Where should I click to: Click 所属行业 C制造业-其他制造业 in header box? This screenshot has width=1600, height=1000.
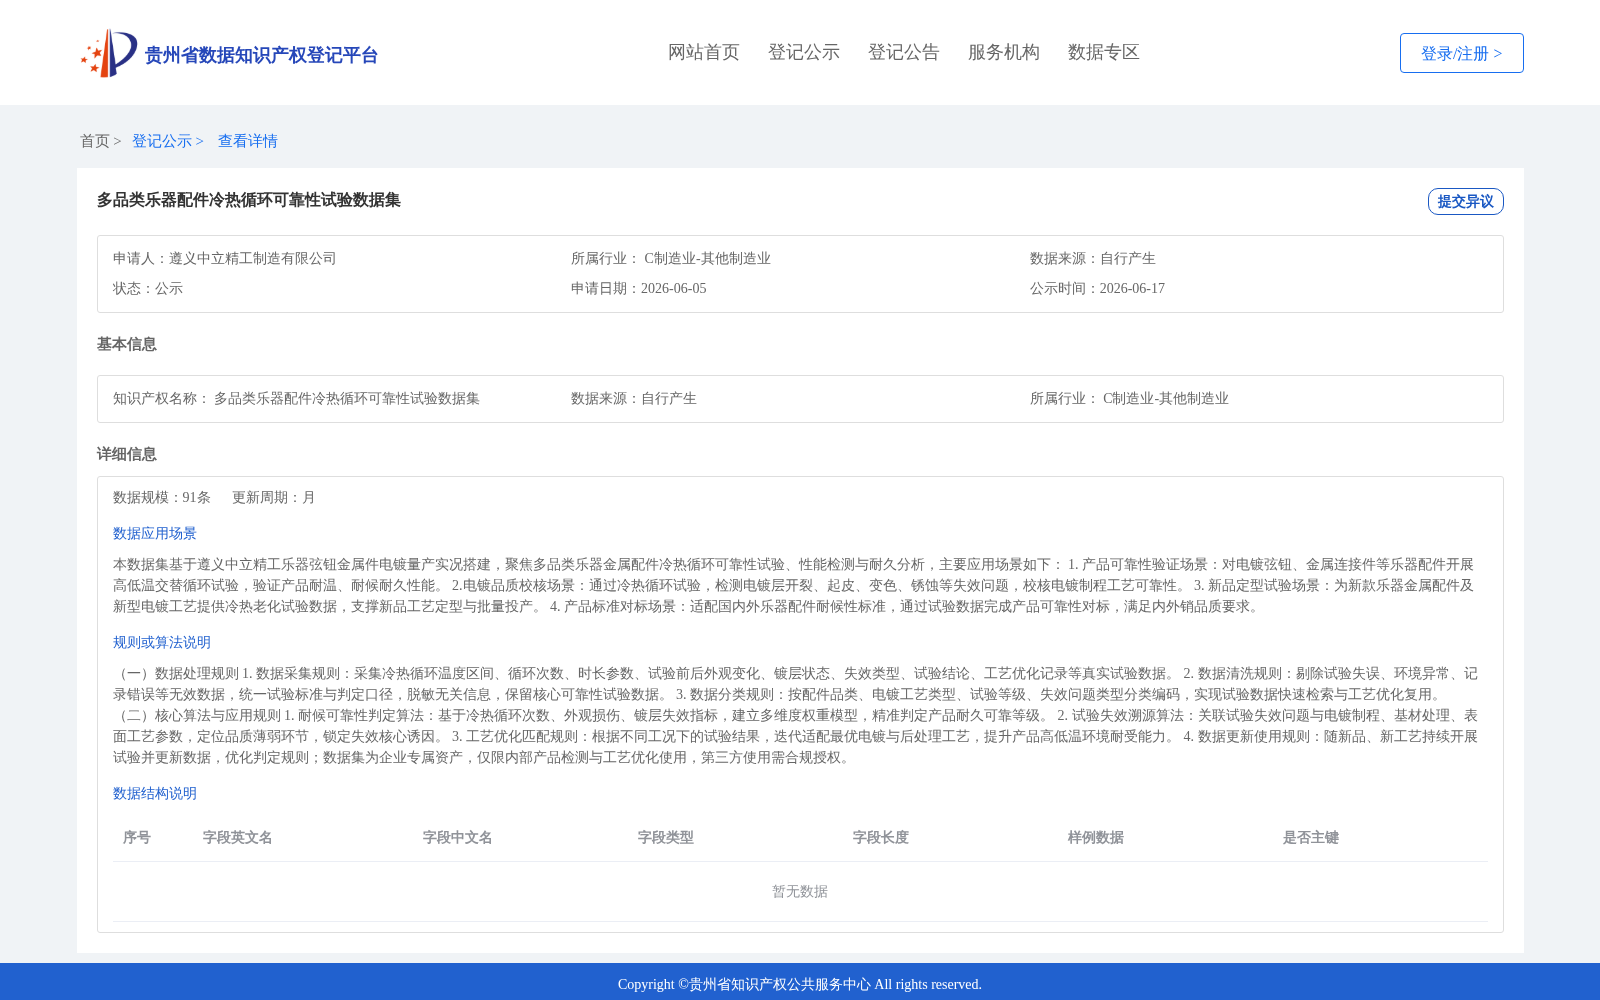coord(671,258)
